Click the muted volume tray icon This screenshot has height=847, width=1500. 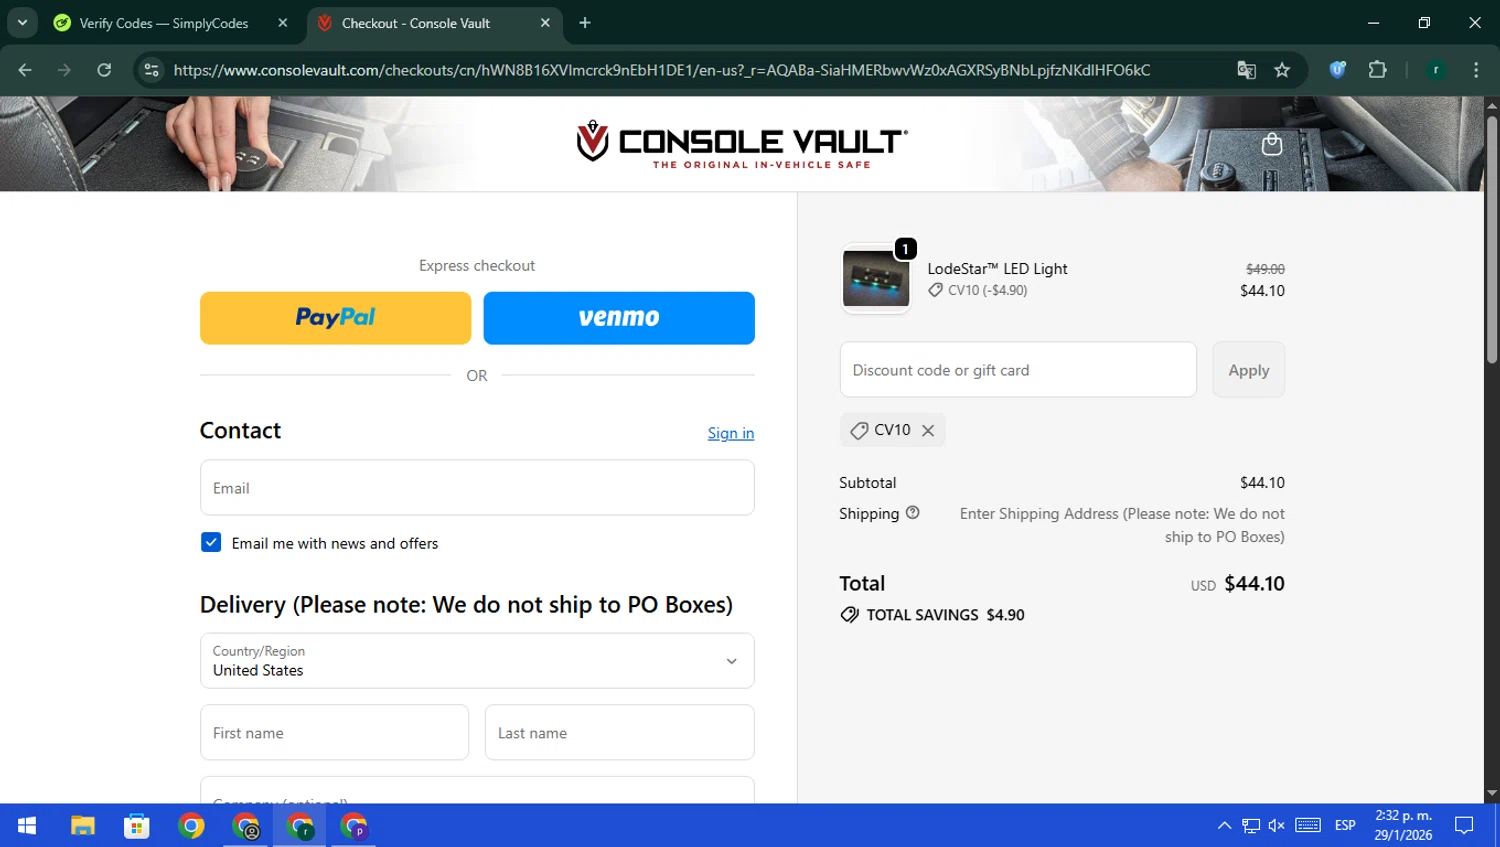click(x=1277, y=826)
